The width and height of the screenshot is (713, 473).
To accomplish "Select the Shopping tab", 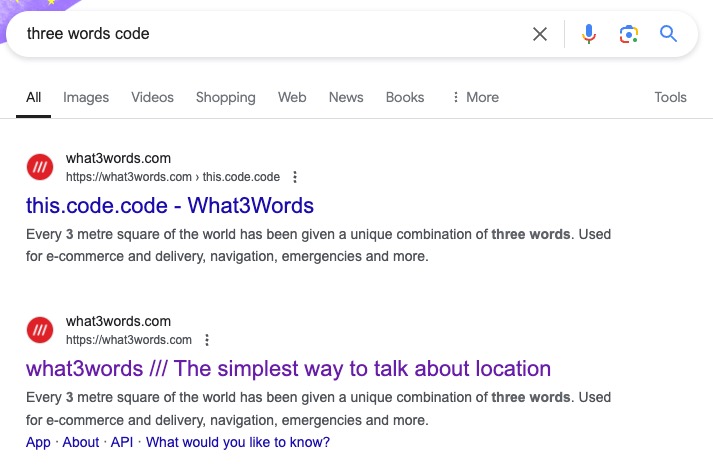I will coord(226,97).
